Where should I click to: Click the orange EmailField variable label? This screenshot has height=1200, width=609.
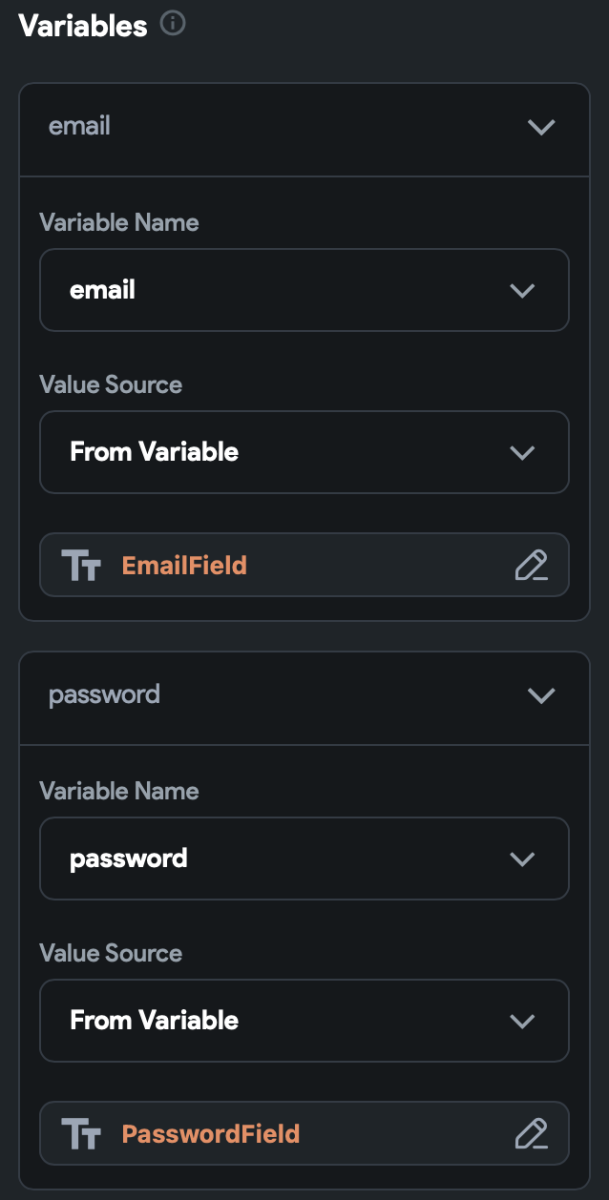point(184,566)
